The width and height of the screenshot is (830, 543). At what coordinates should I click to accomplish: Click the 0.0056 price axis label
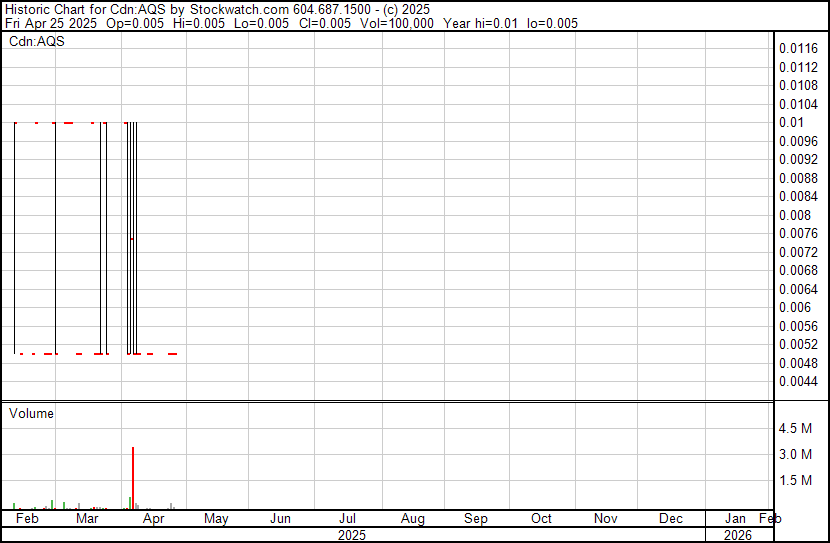[798, 326]
